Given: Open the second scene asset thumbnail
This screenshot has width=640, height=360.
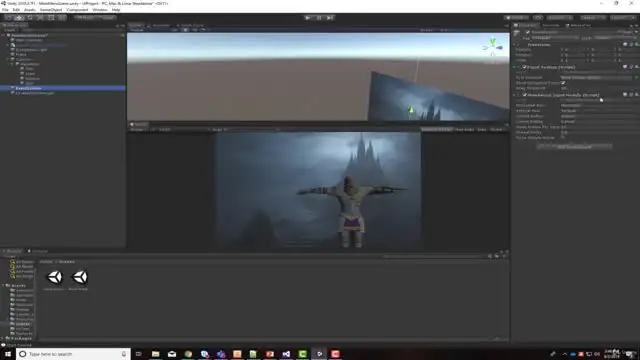Looking at the screenshot, I should point(79,278).
